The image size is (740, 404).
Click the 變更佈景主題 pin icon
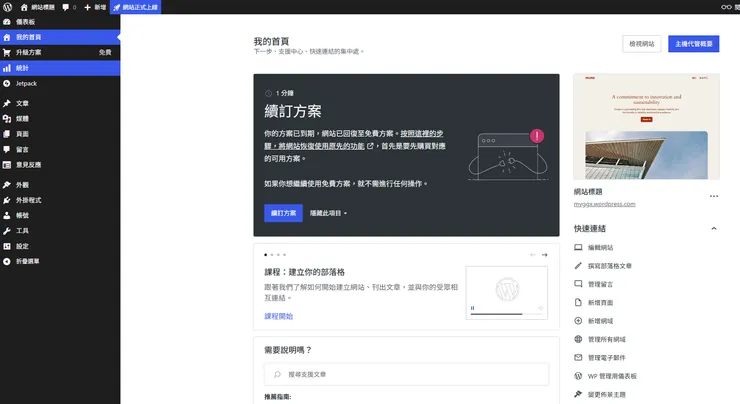pos(578,394)
